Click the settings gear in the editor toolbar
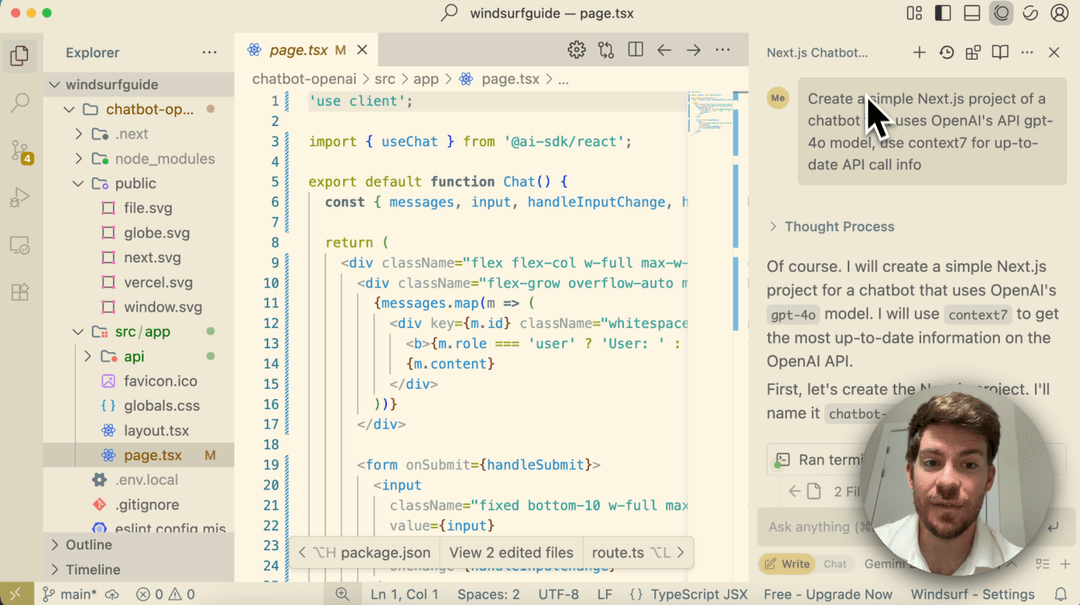Image resolution: width=1080 pixels, height=605 pixels. (x=576, y=49)
